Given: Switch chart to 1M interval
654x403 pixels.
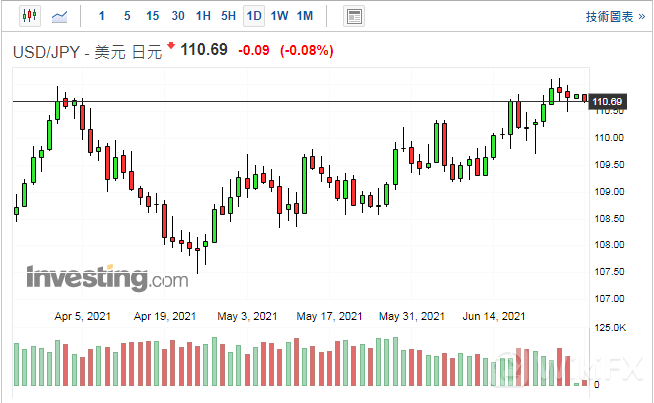Looking at the screenshot, I should pyautogui.click(x=305, y=16).
